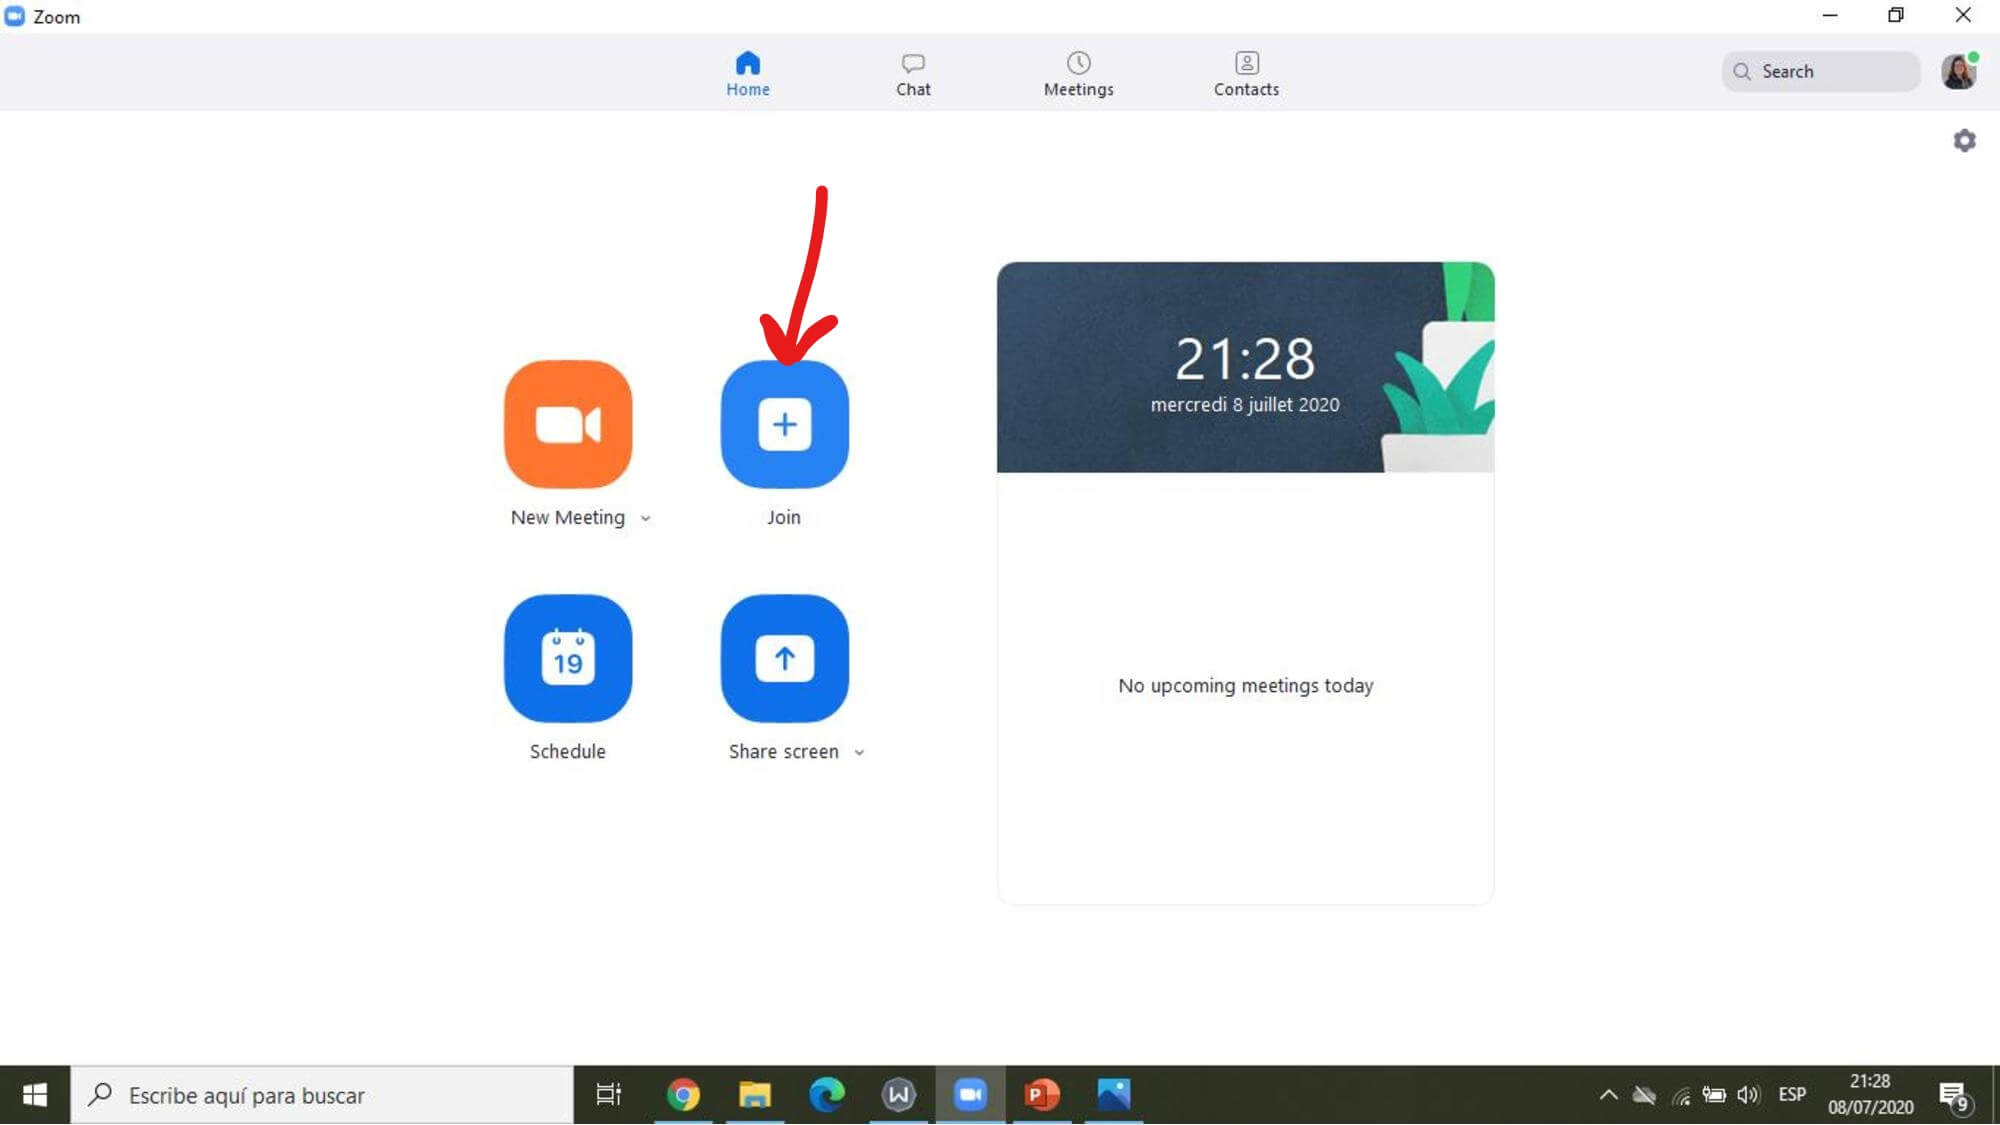
Task: Open the settings gear icon
Action: click(1964, 141)
